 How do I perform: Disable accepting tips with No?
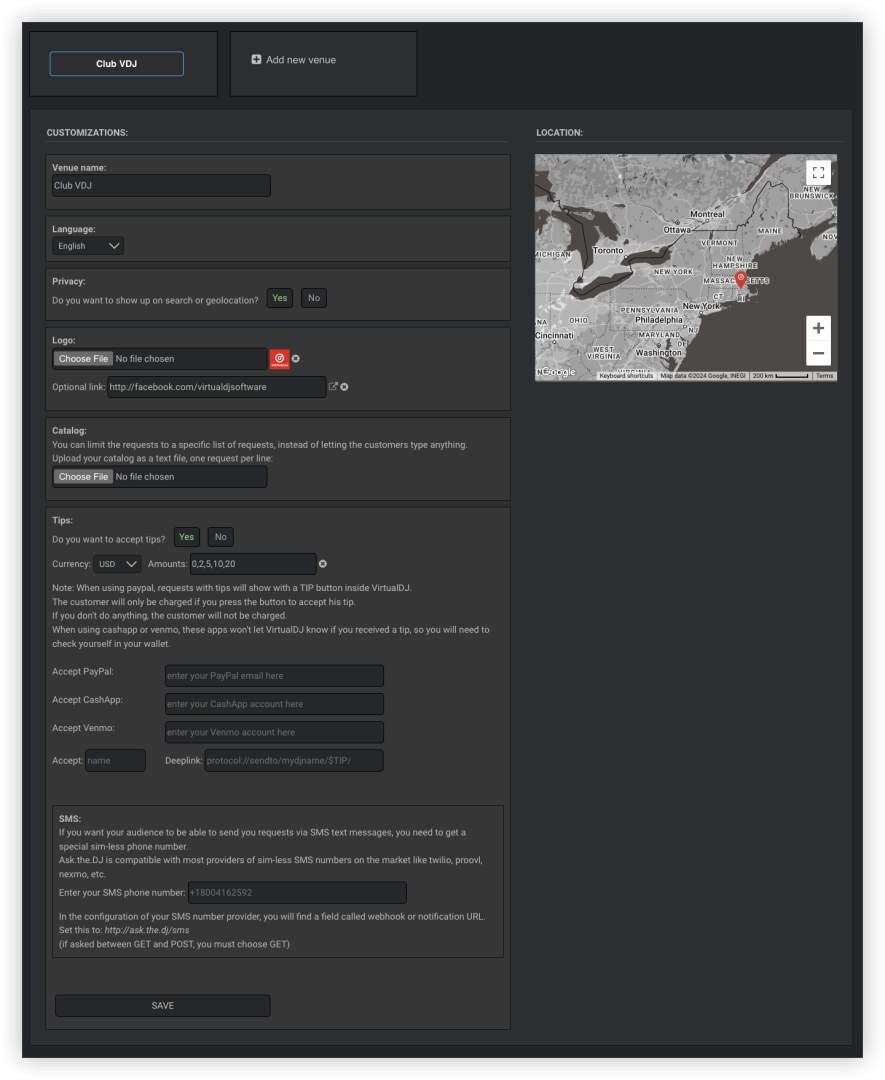[x=220, y=537]
